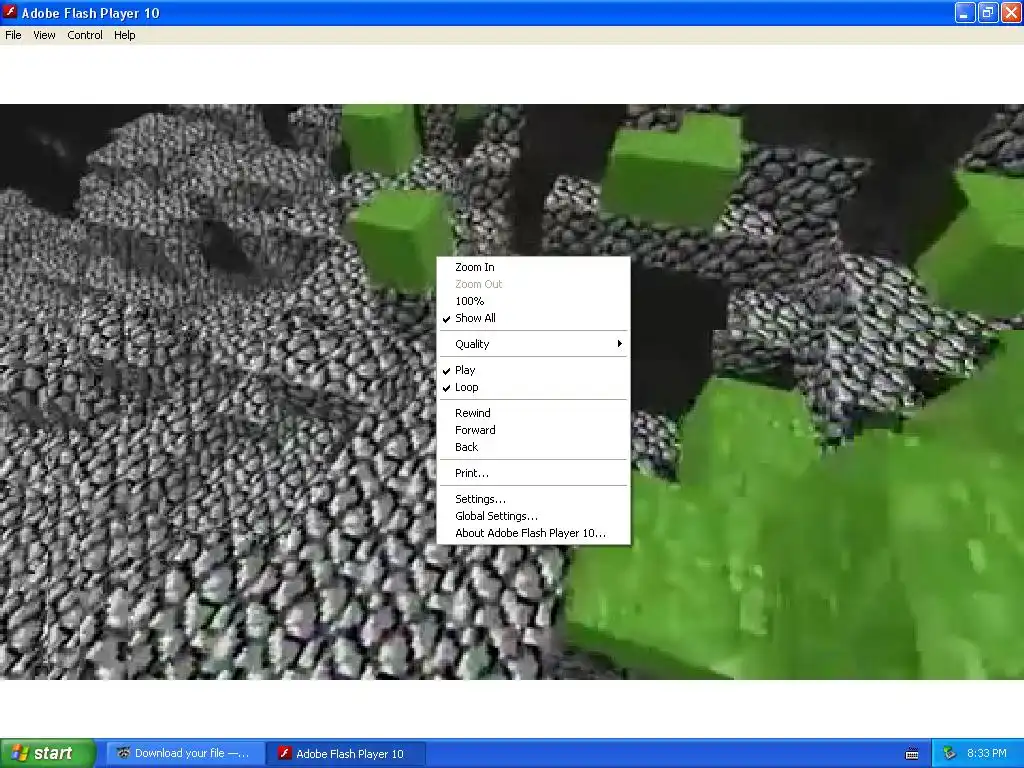
Task: Toggle the Show All checked option
Action: pyautogui.click(x=534, y=318)
